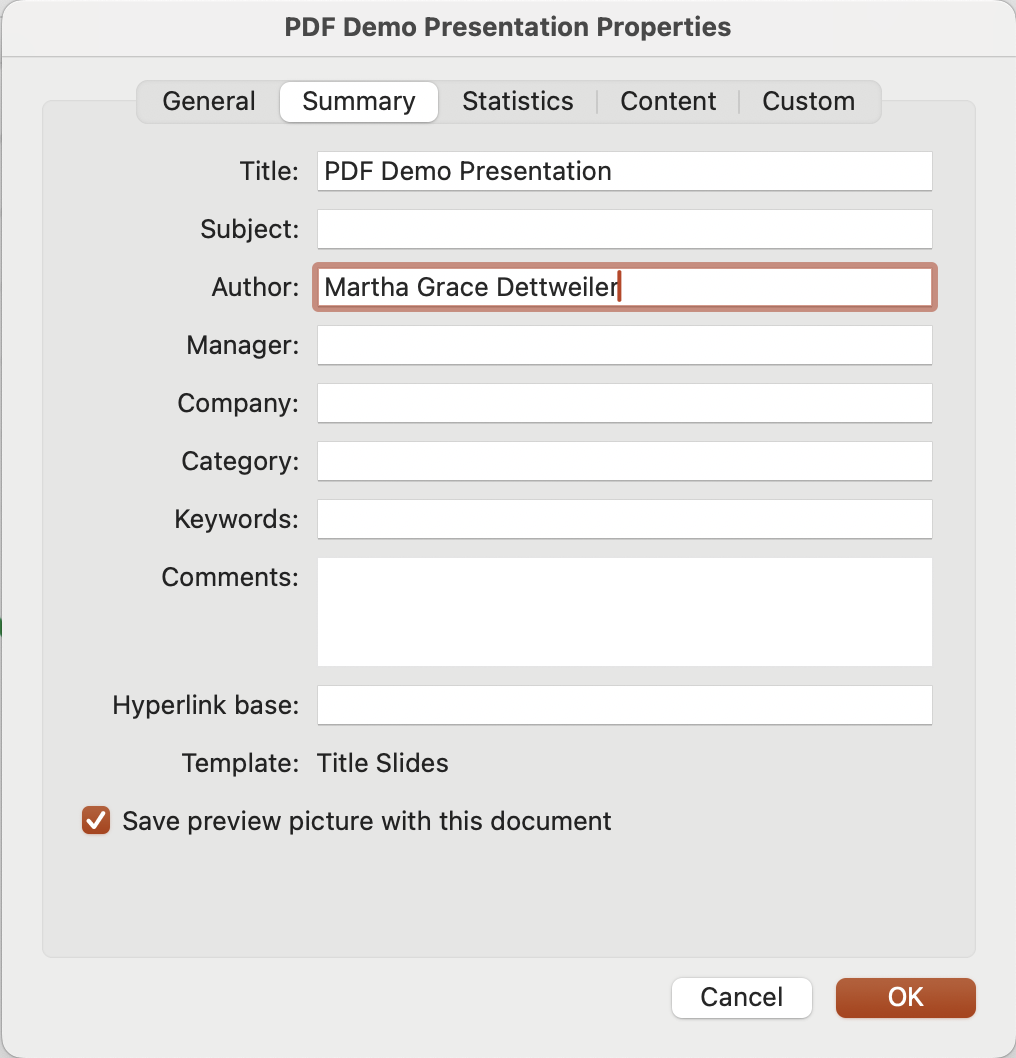Stay on the Summary tab
Image resolution: width=1016 pixels, height=1058 pixels.
[358, 101]
